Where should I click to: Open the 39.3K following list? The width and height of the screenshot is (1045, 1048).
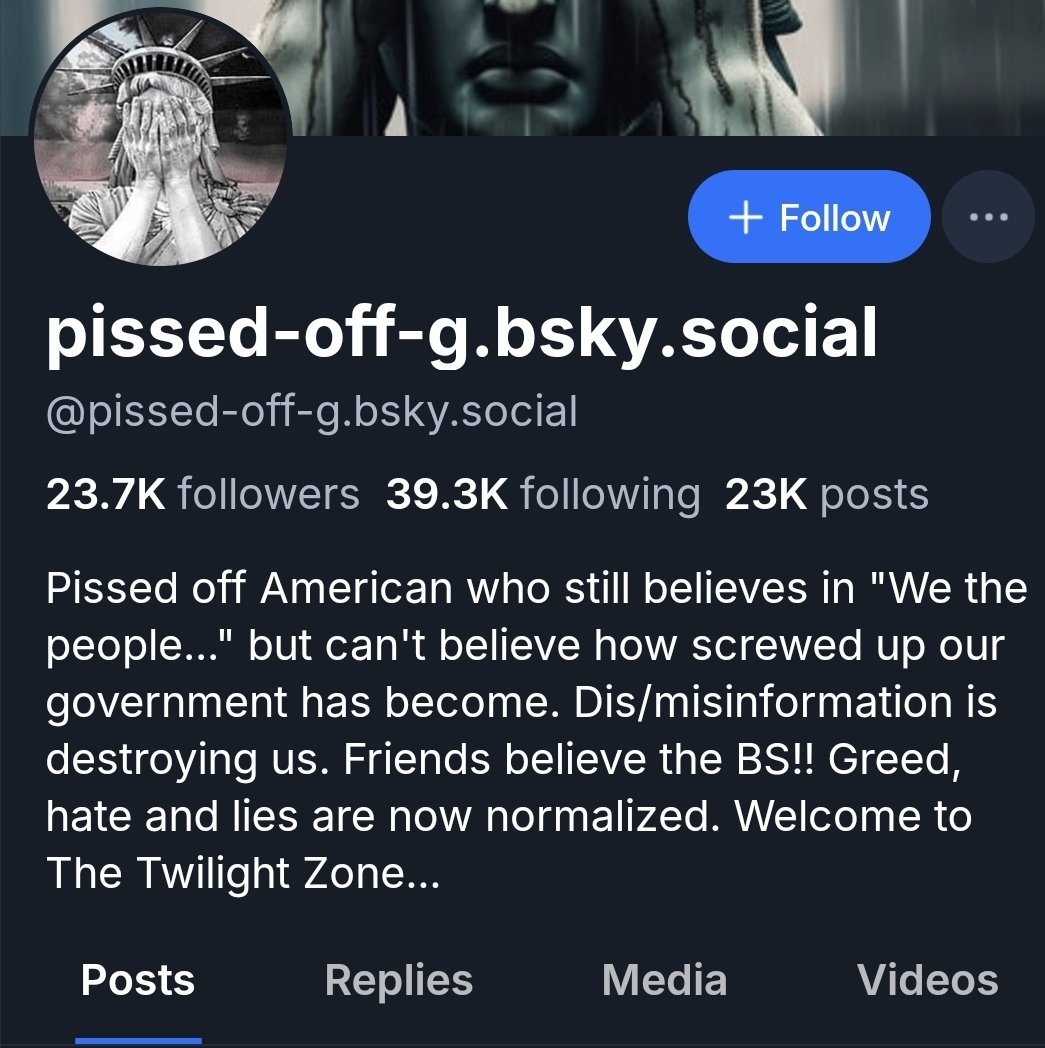pos(542,494)
